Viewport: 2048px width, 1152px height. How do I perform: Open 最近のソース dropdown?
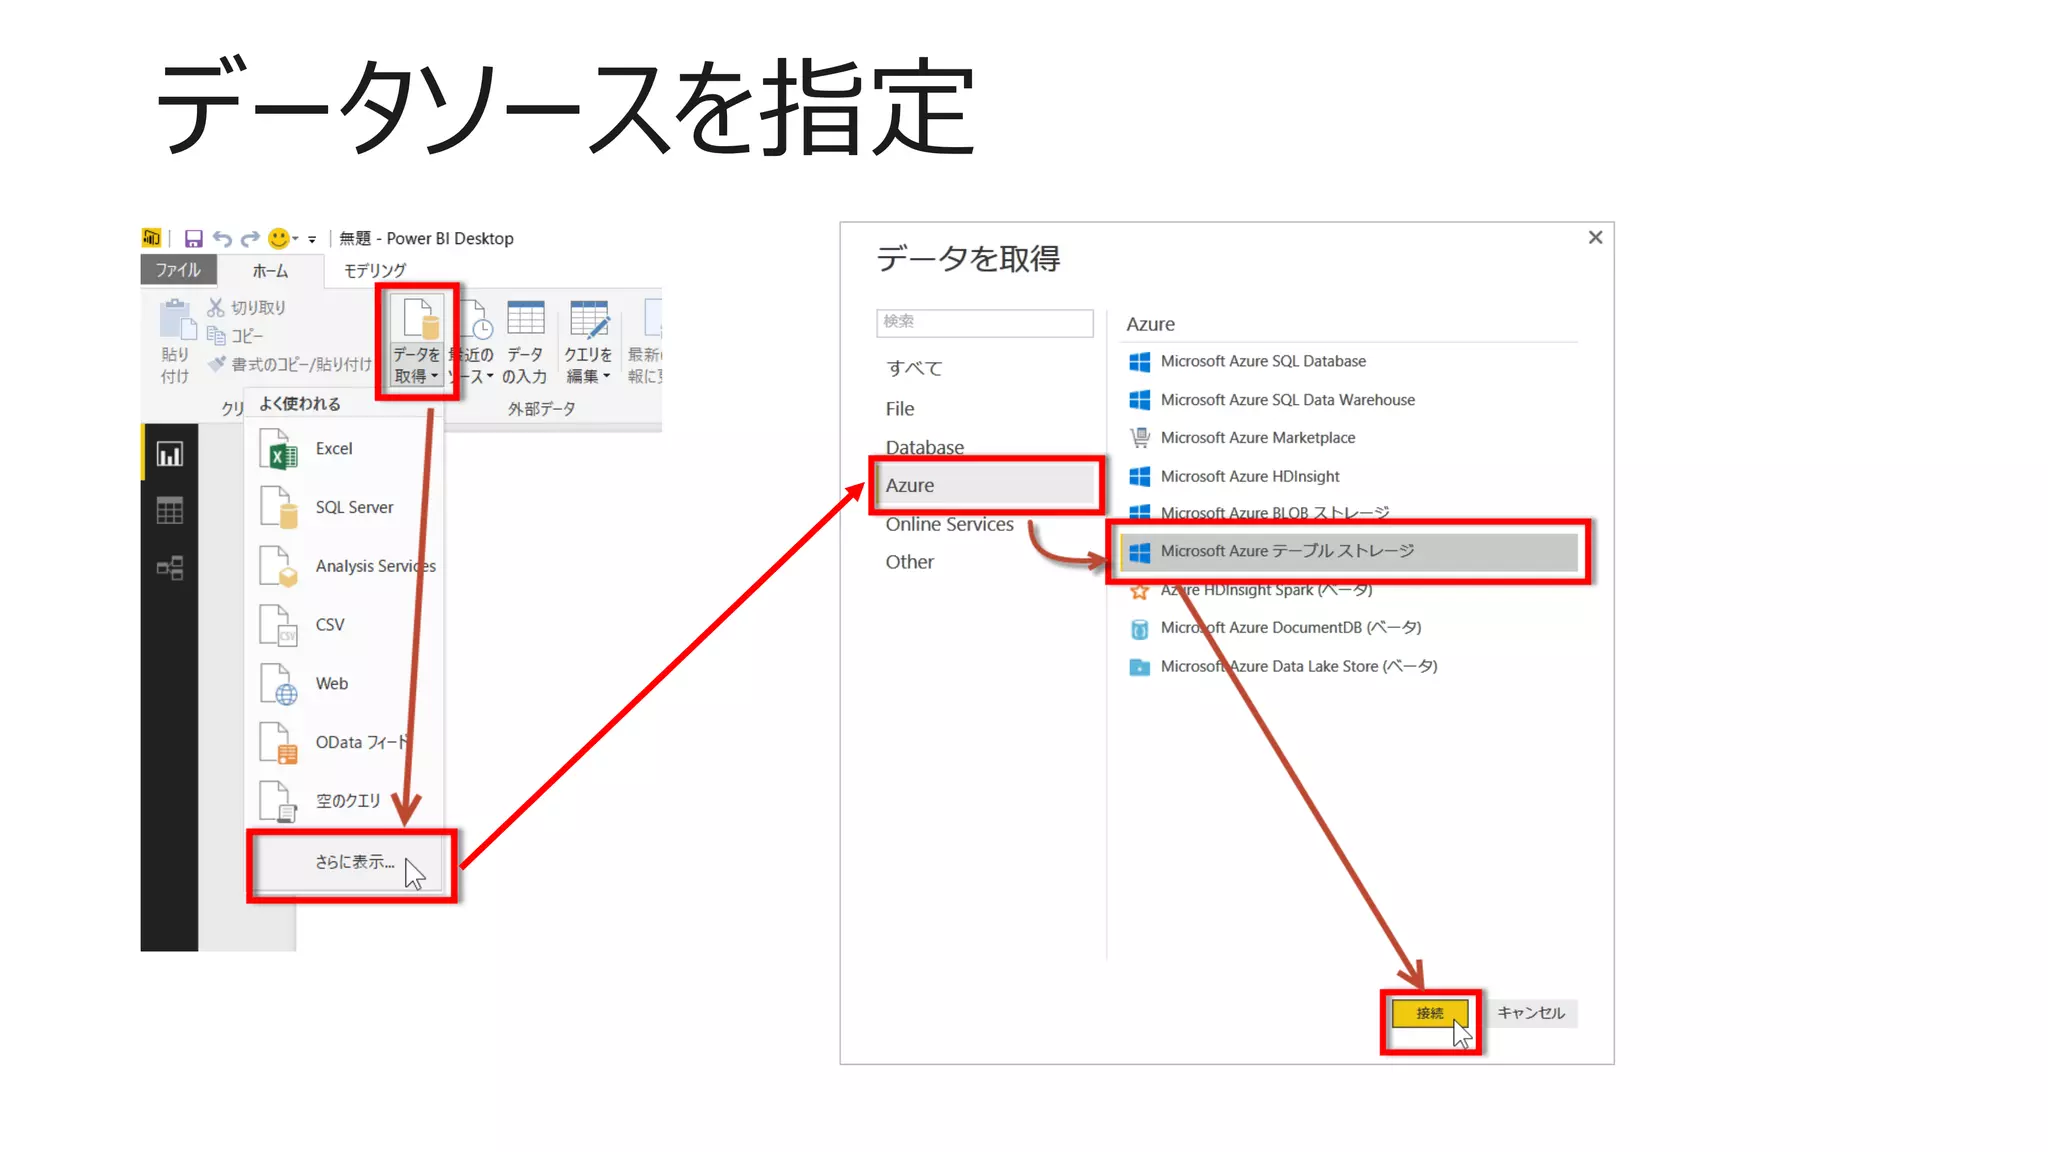click(x=472, y=341)
